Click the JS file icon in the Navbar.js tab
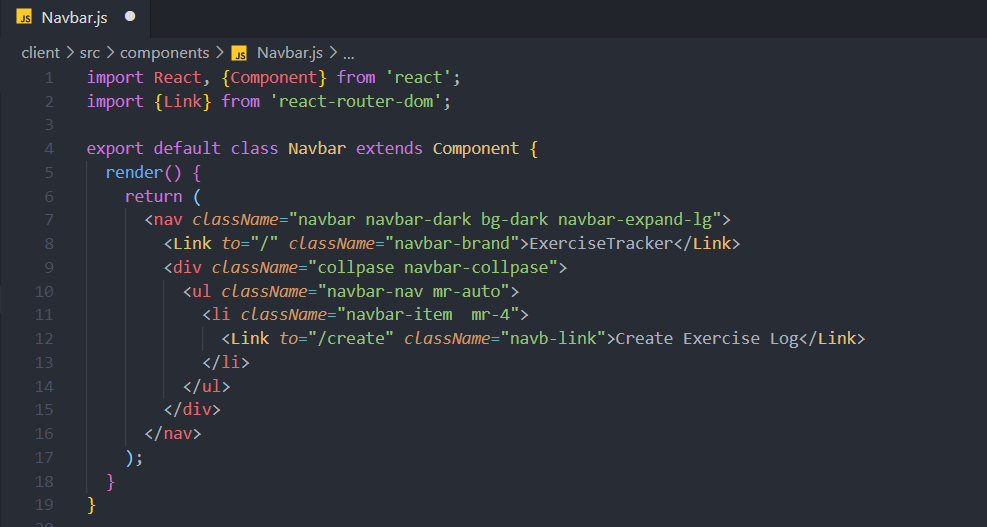 click(x=24, y=17)
